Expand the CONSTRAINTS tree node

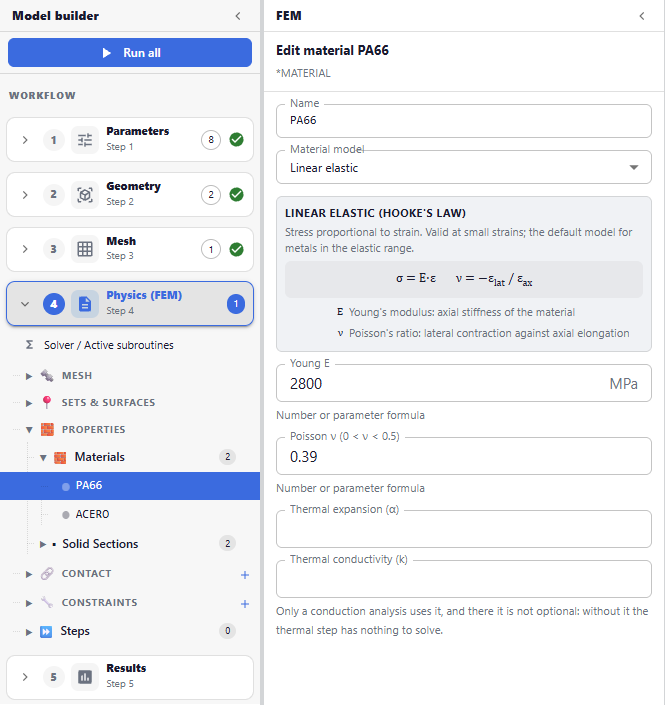point(29,603)
